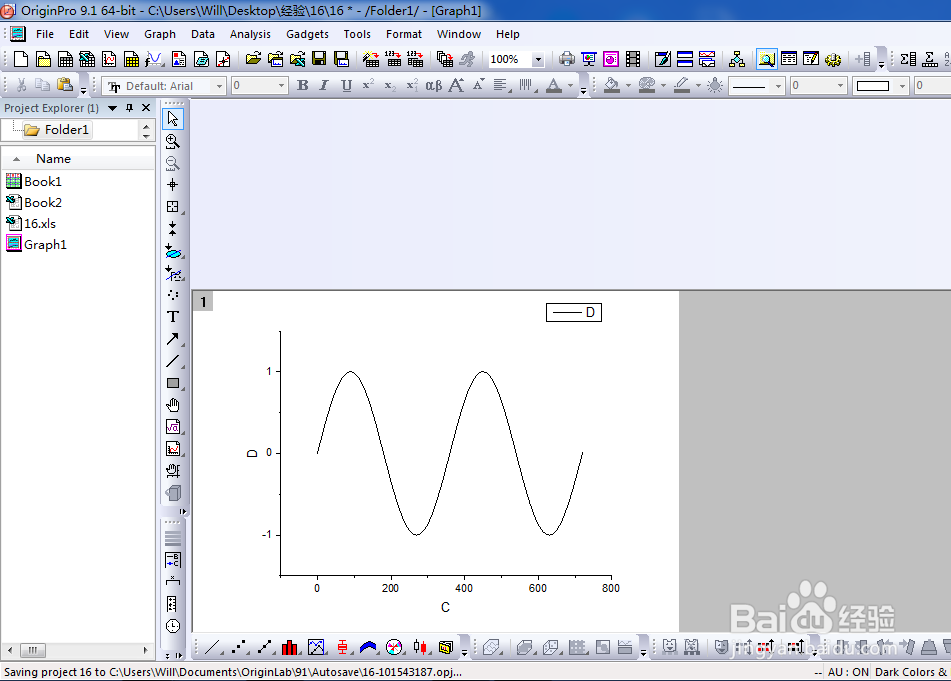Viewport: 951px width, 681px height.
Task: Click the Open file icon
Action: (253, 59)
